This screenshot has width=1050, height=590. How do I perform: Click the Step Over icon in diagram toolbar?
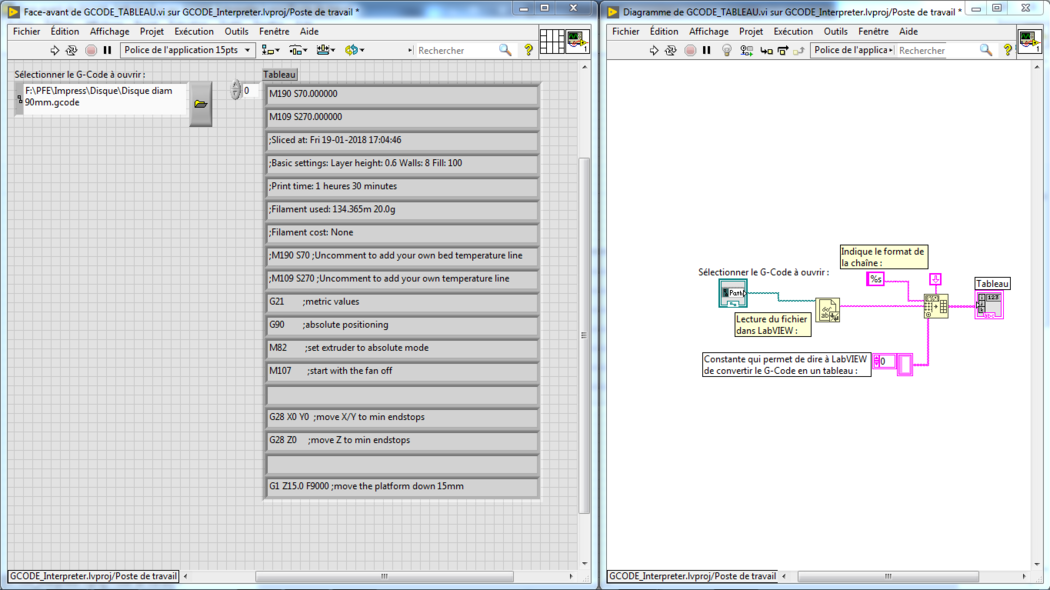(x=783, y=50)
